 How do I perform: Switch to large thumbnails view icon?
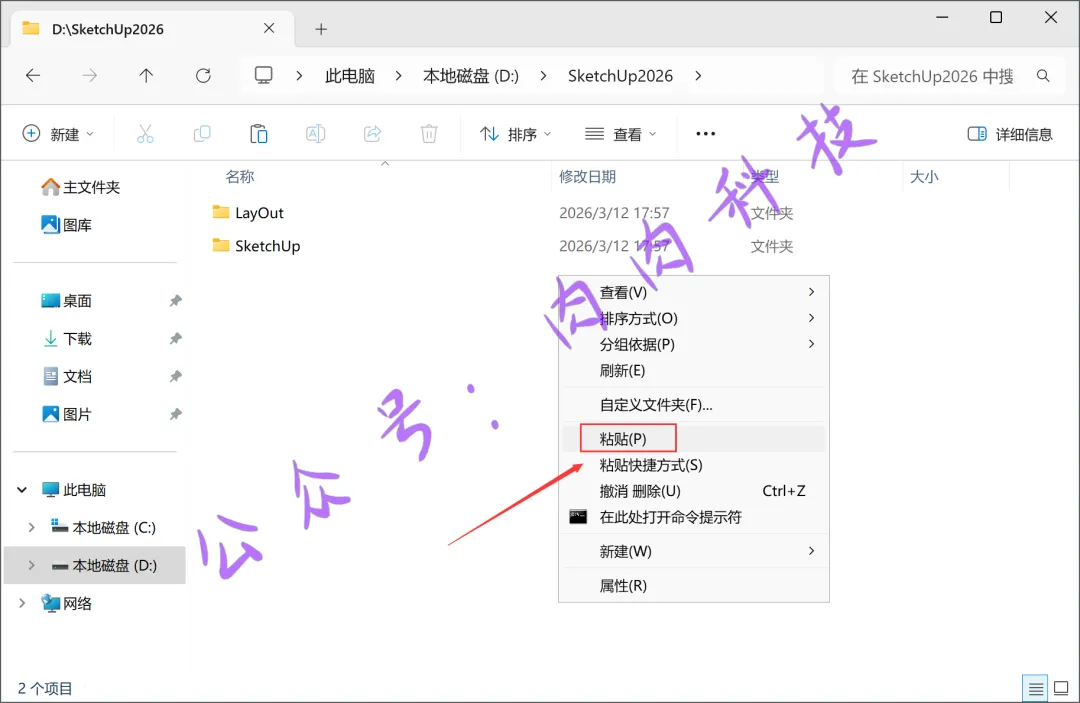click(x=1061, y=688)
